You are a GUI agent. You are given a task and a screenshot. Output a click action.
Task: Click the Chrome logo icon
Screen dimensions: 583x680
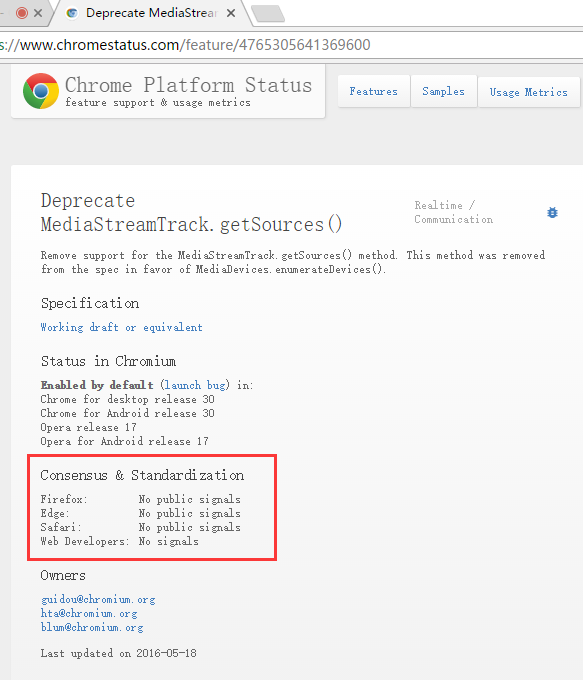pos(41,91)
